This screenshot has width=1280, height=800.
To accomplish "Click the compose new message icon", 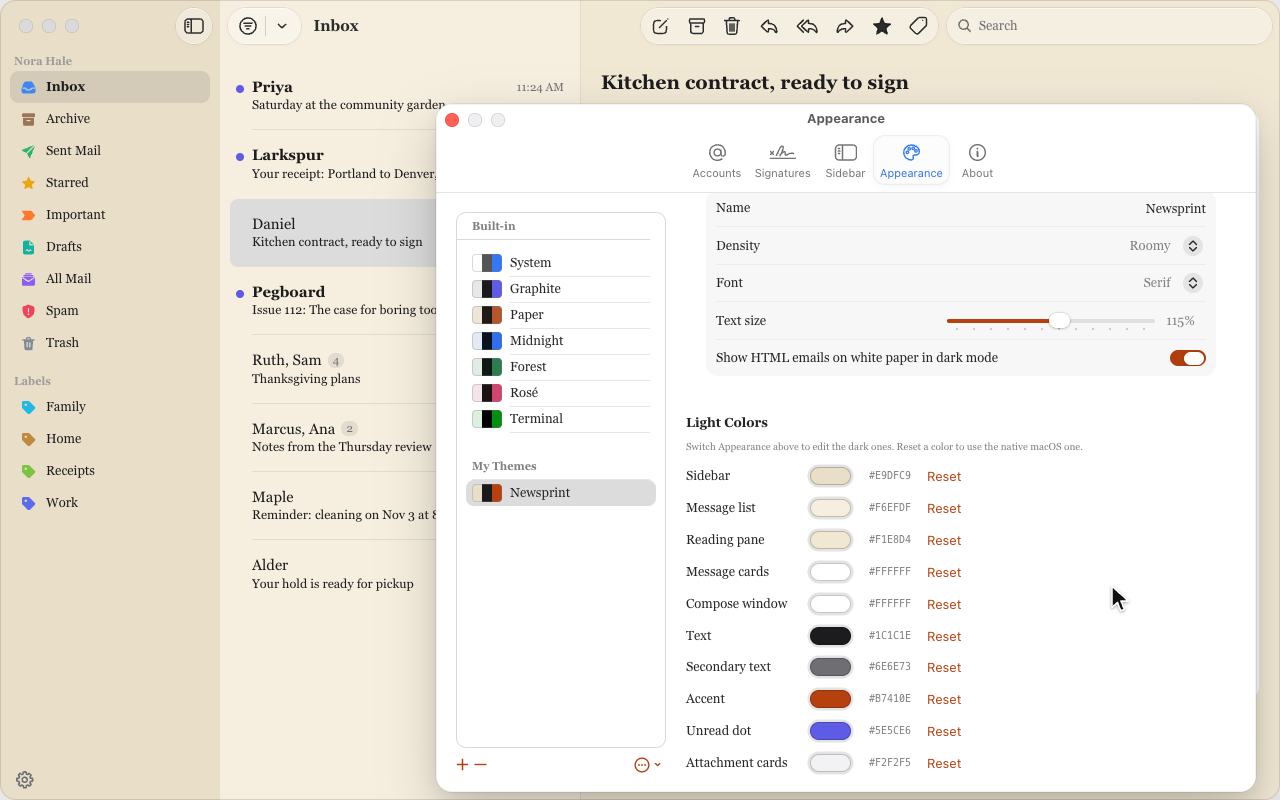I will coord(660,26).
